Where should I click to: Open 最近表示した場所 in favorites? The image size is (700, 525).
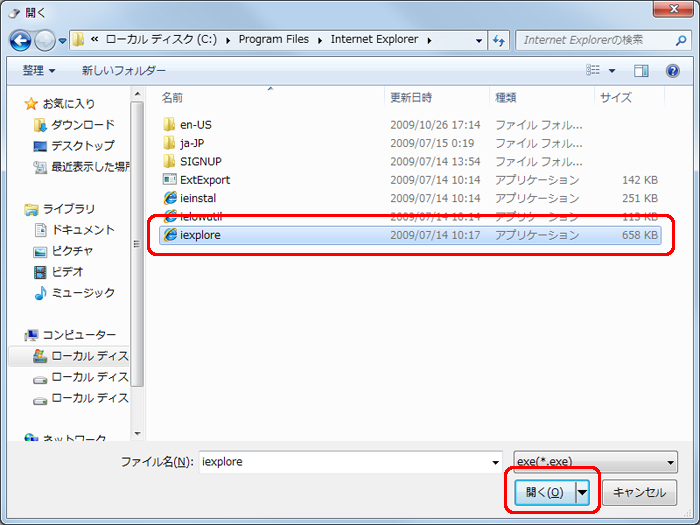pyautogui.click(x=82, y=167)
